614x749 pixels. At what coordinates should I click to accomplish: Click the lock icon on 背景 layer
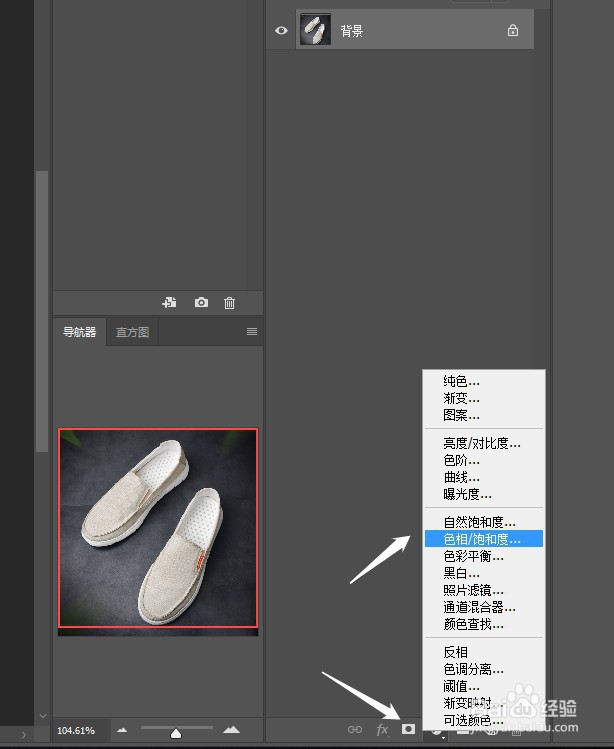[x=513, y=31]
